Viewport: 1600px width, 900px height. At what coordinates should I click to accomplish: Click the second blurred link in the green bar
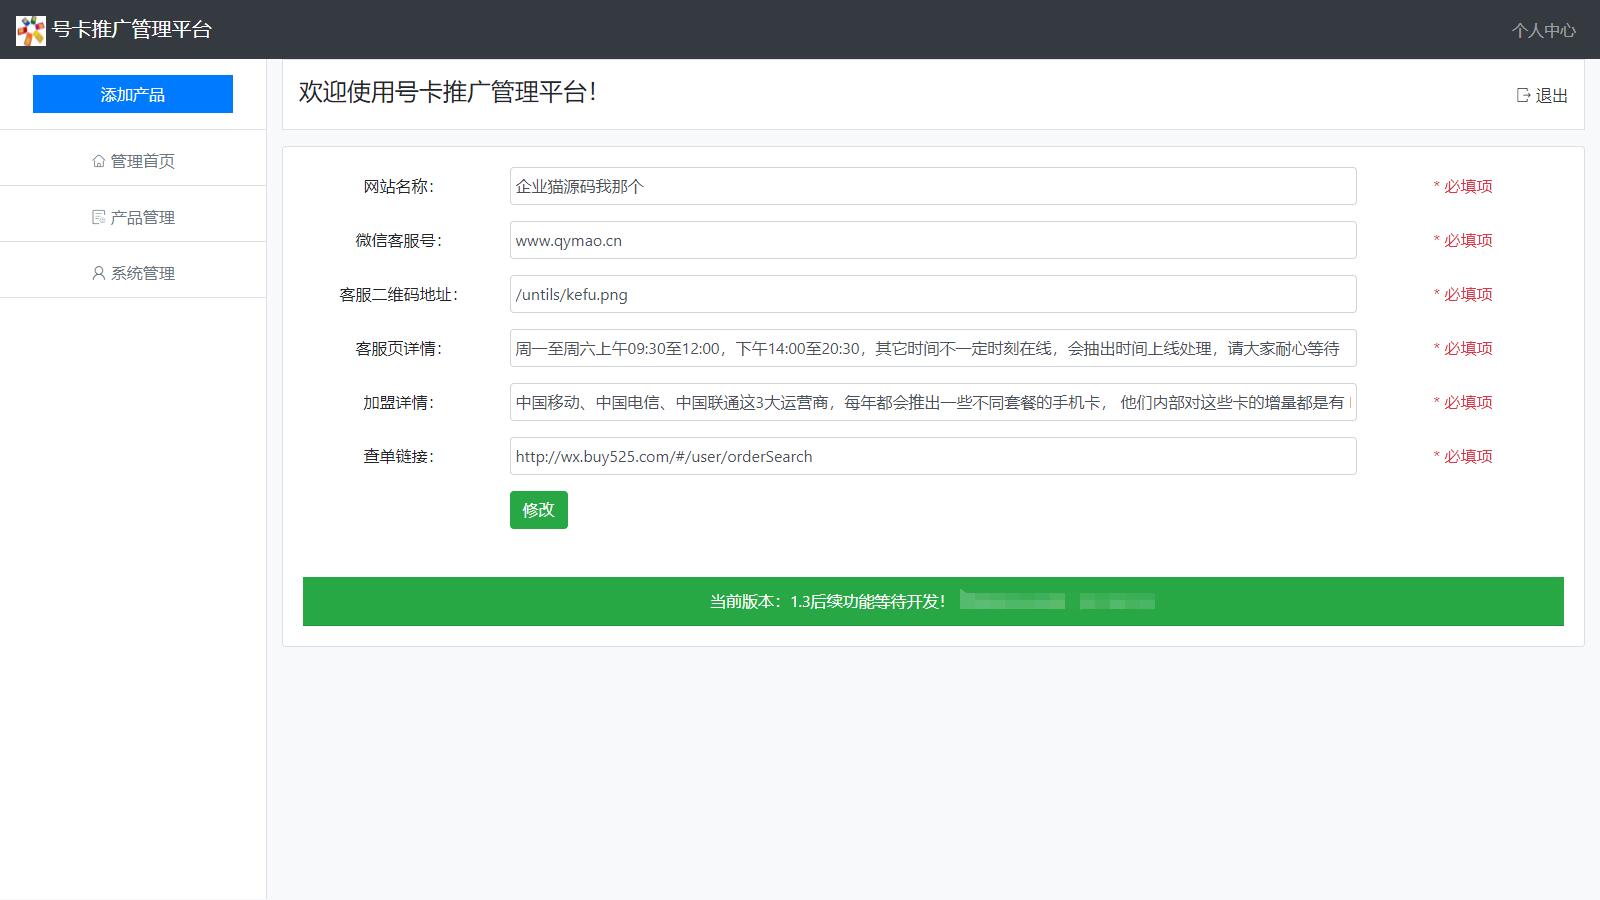coord(1117,601)
